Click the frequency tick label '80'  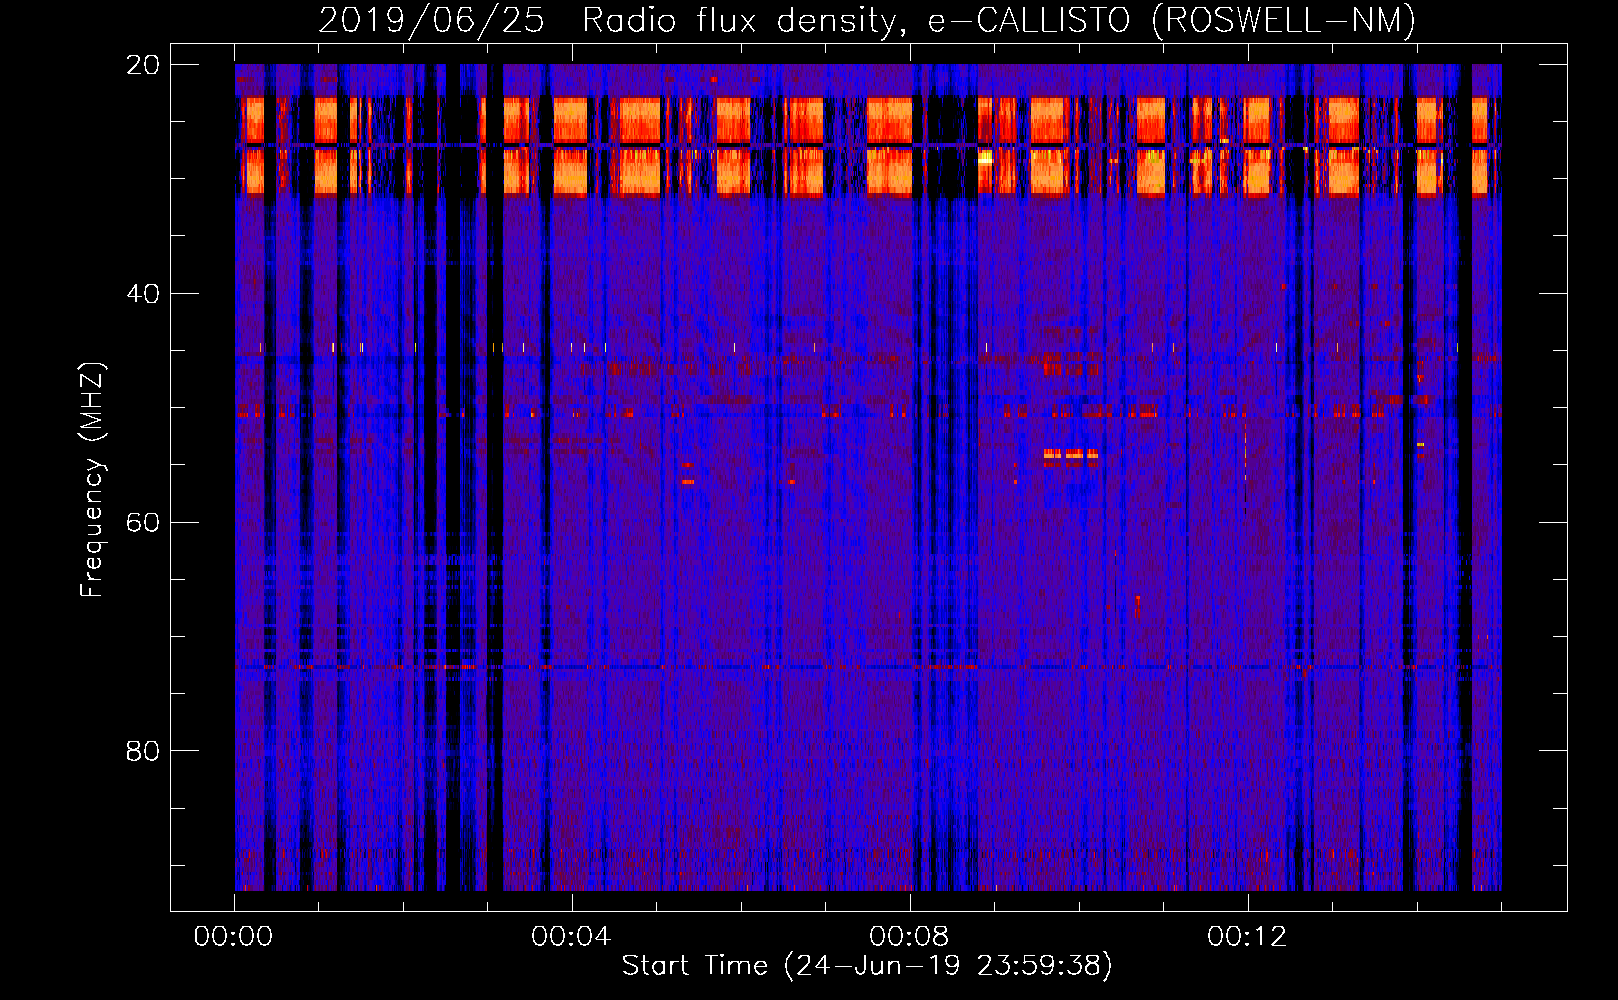tap(143, 751)
